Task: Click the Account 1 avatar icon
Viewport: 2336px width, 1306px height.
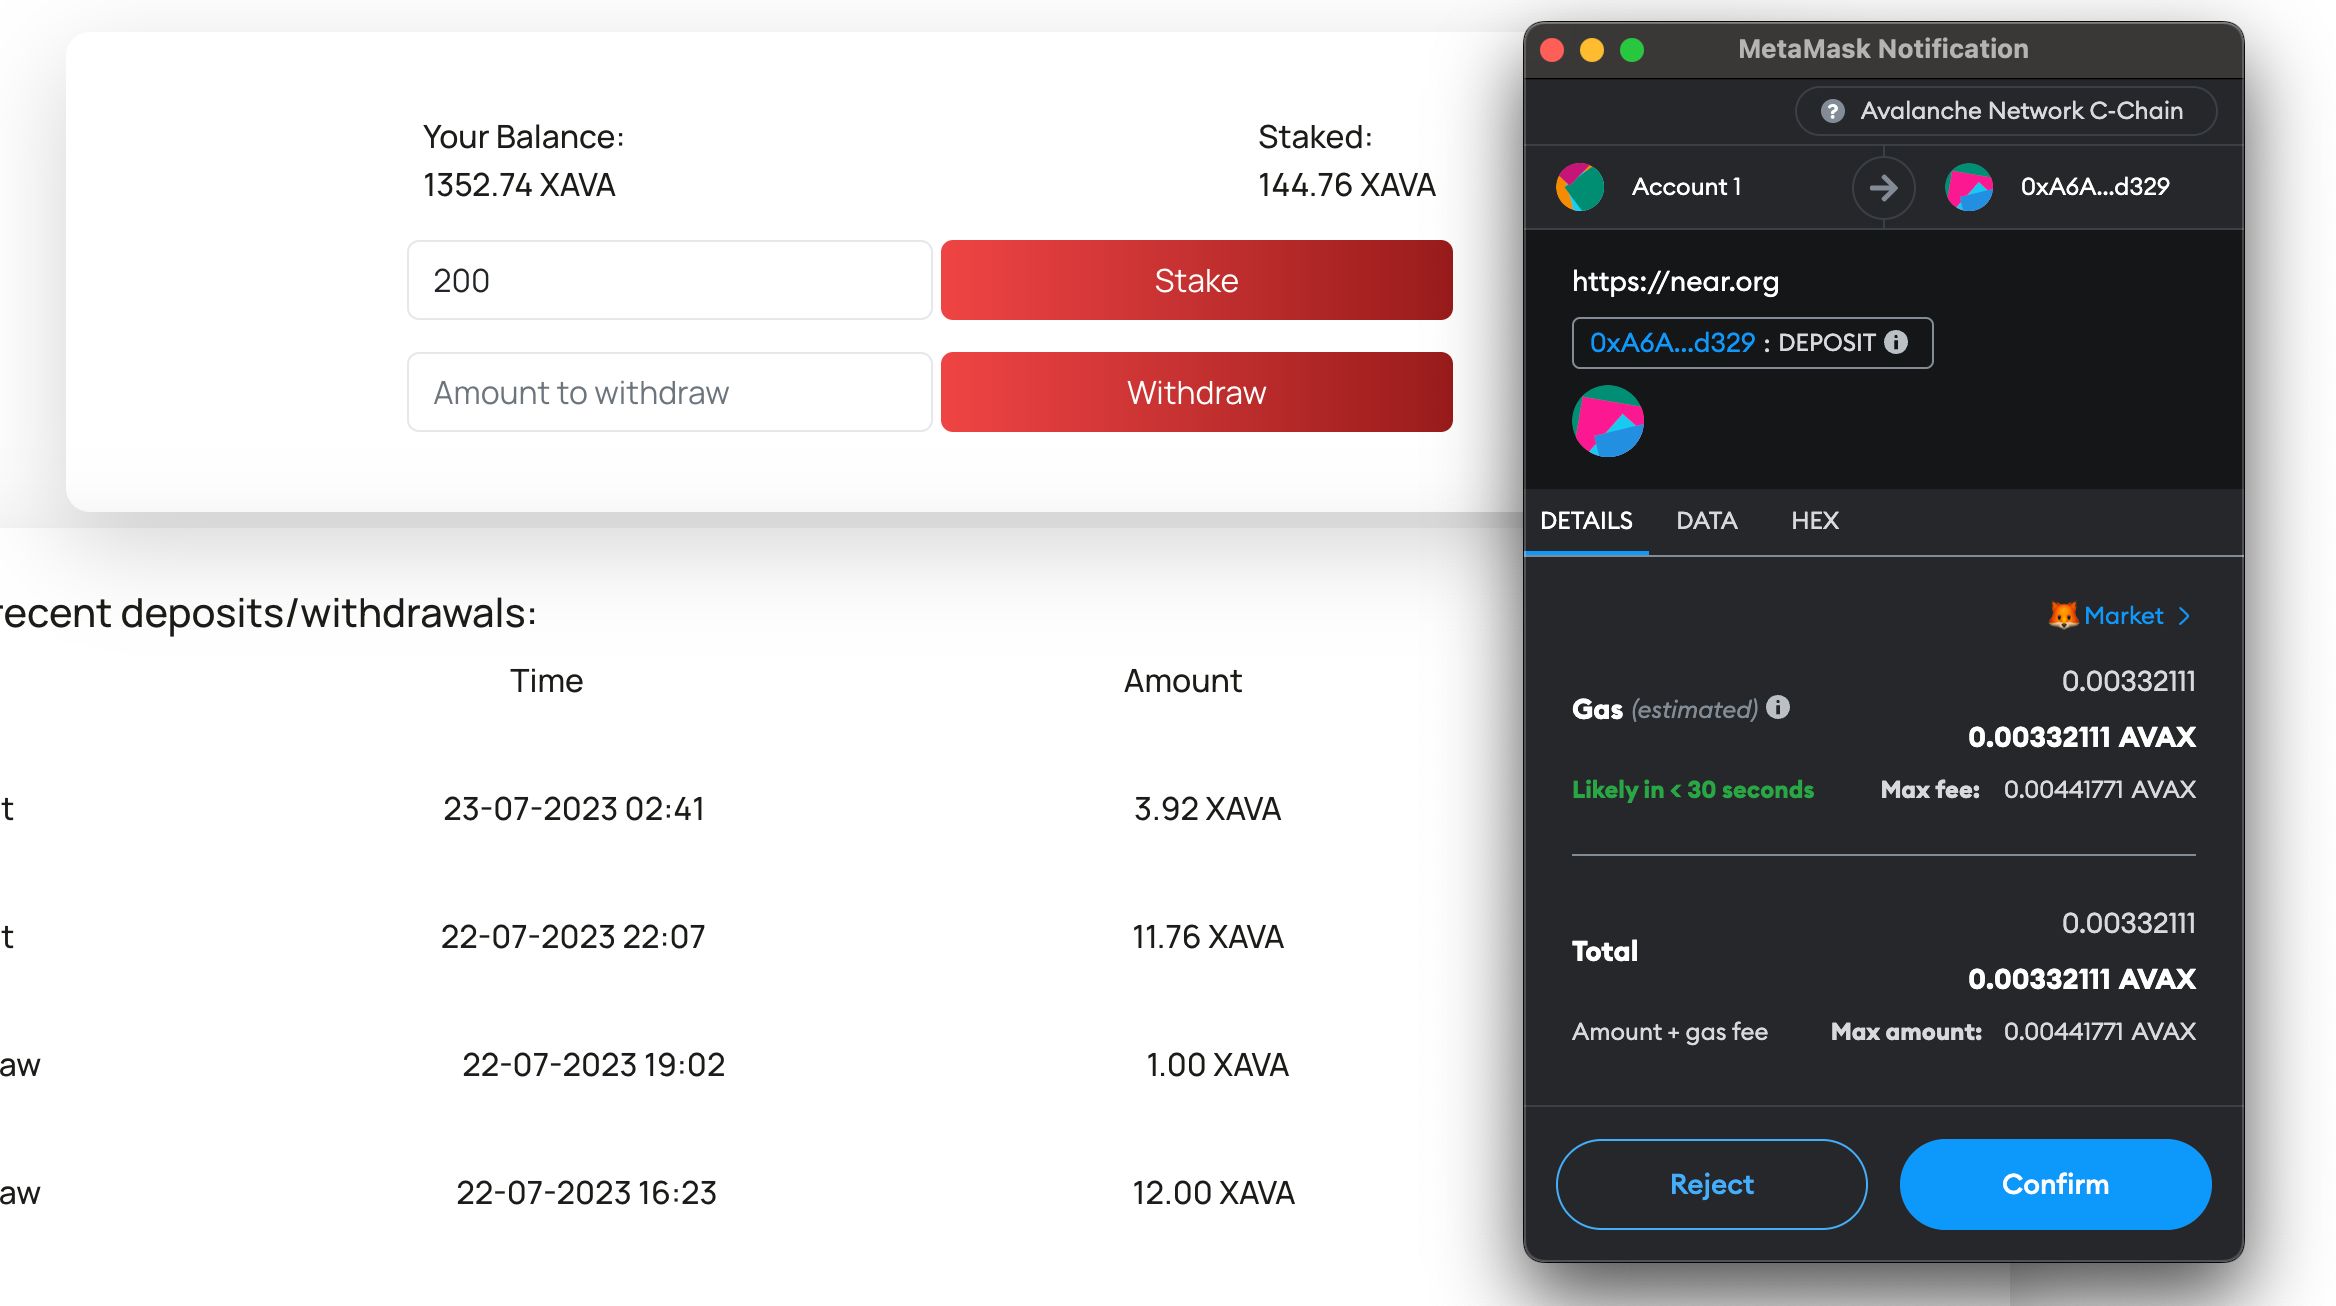Action: pyautogui.click(x=1580, y=187)
